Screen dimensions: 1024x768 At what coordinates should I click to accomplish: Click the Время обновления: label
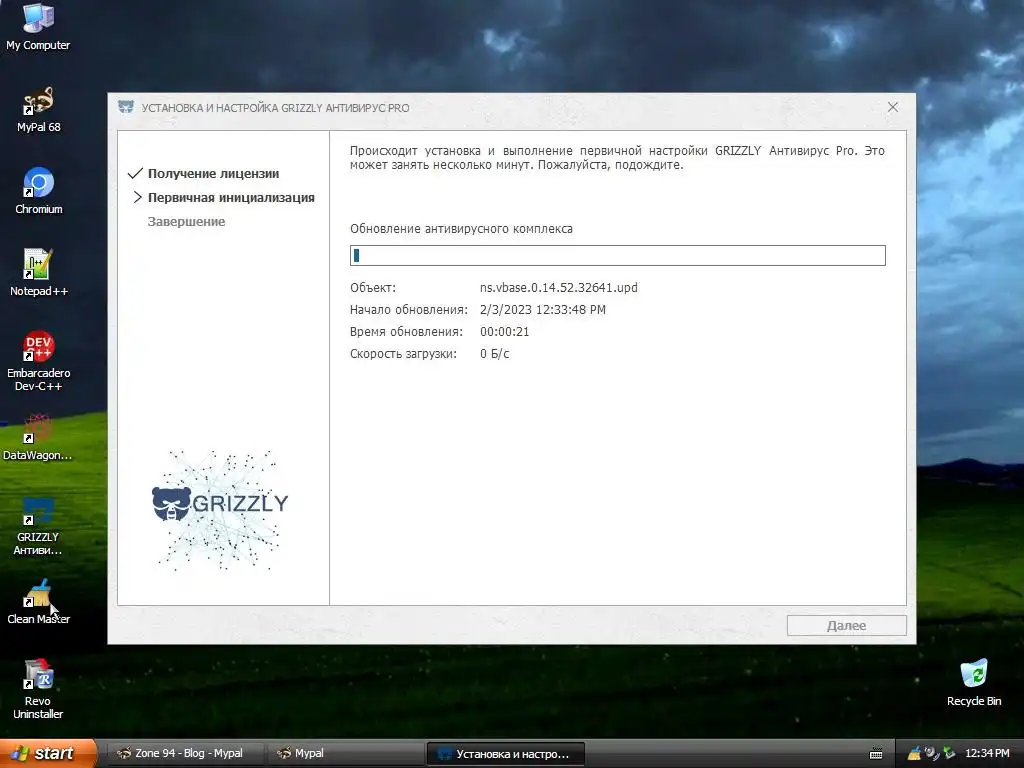pos(406,332)
